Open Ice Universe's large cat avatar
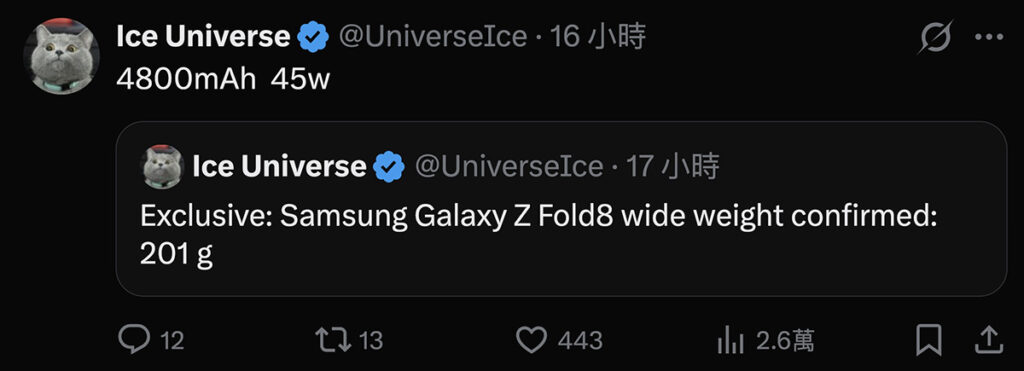Viewport: 1024px width, 371px height. (x=61, y=56)
